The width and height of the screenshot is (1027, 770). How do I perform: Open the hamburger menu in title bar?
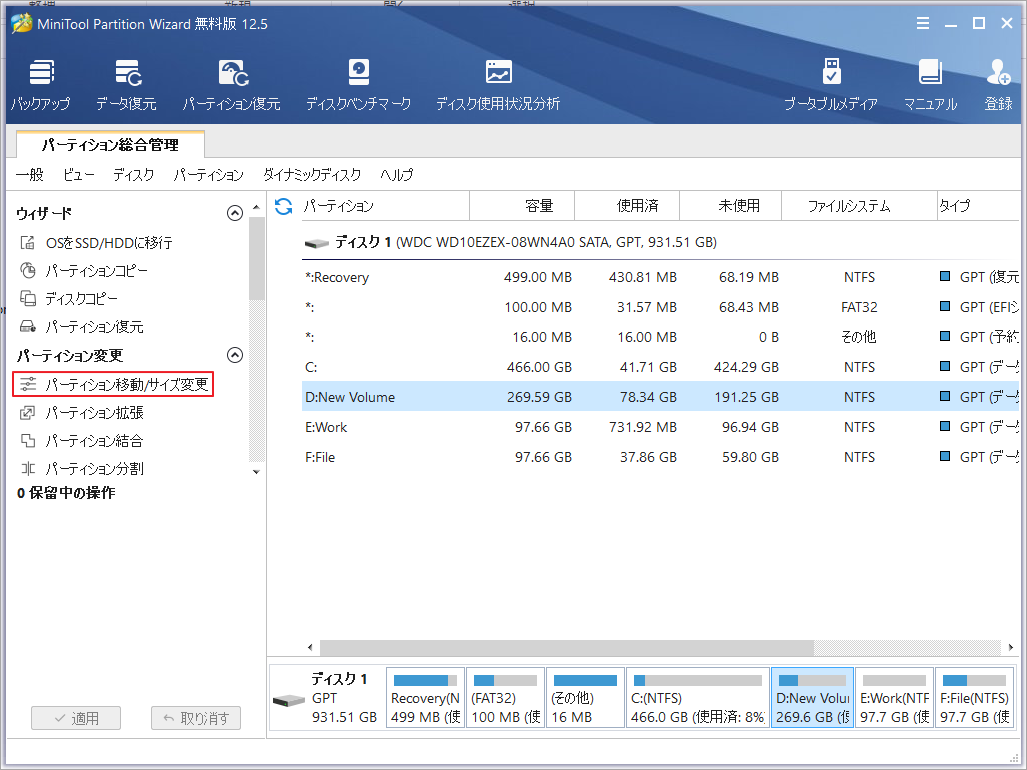pos(923,24)
